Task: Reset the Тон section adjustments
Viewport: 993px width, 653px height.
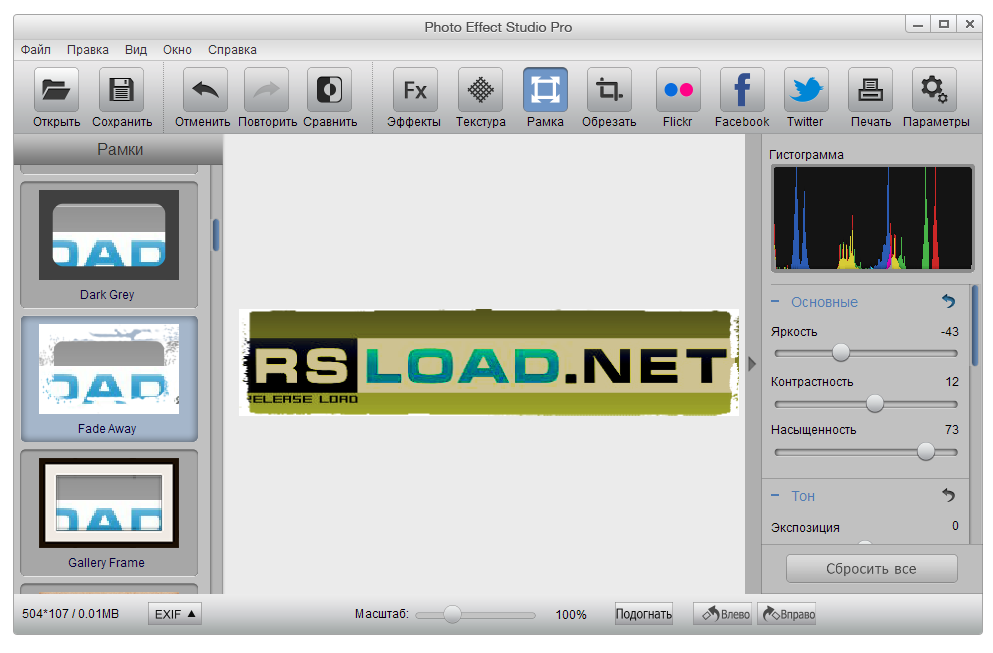Action: click(948, 495)
